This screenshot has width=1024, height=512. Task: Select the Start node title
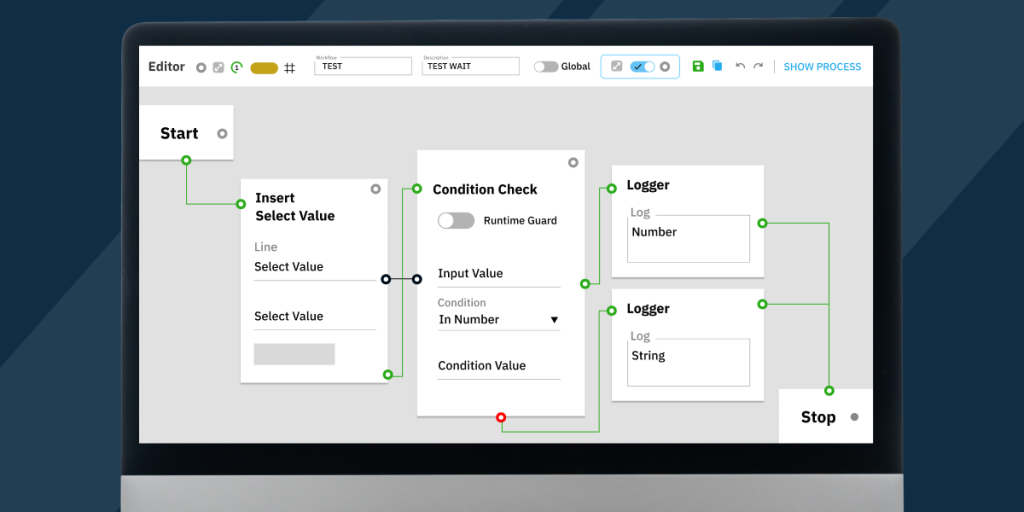coord(179,133)
